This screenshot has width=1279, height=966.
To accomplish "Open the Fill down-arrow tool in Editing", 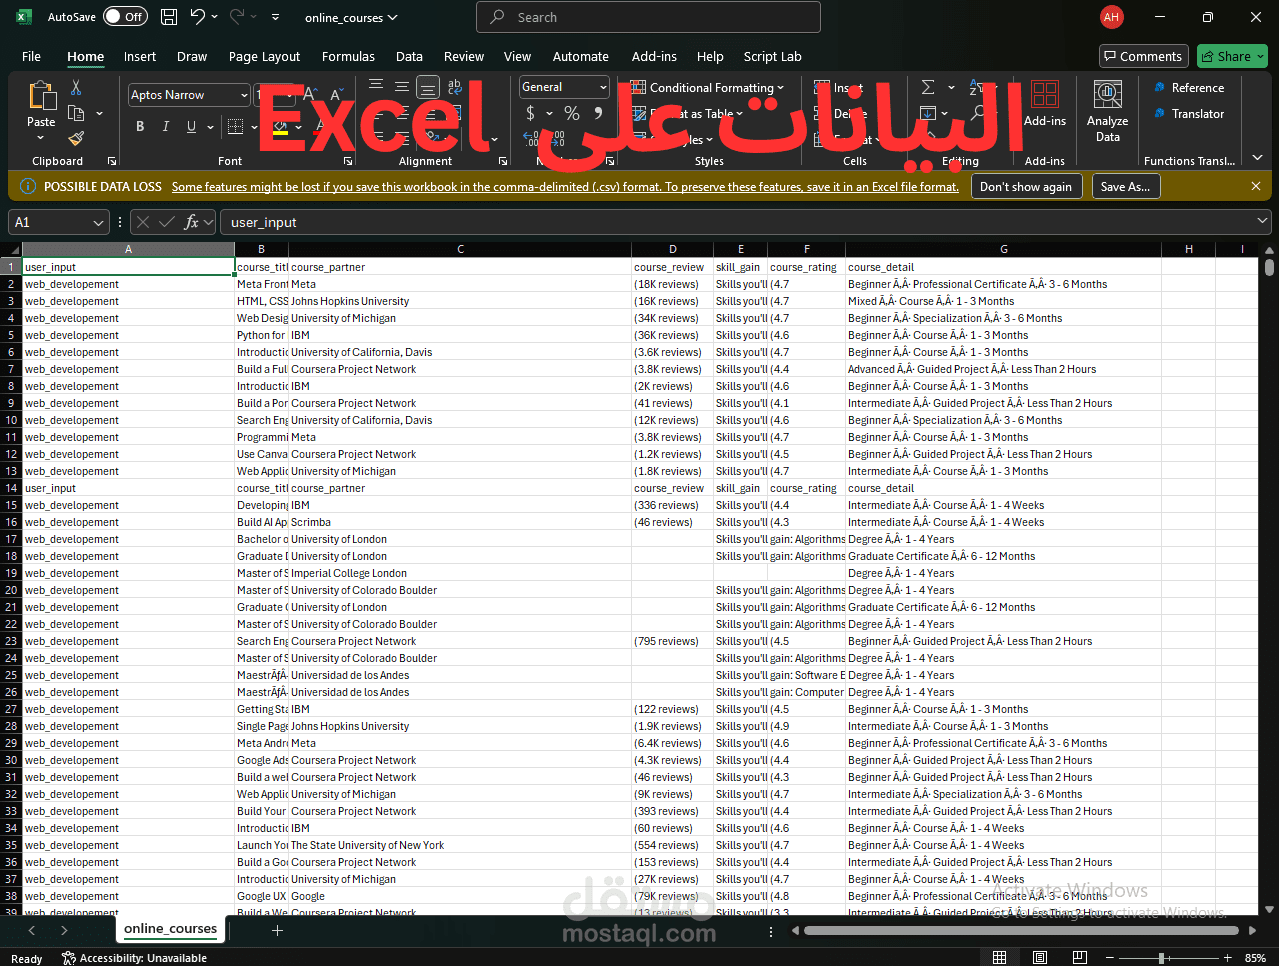I will 928,113.
